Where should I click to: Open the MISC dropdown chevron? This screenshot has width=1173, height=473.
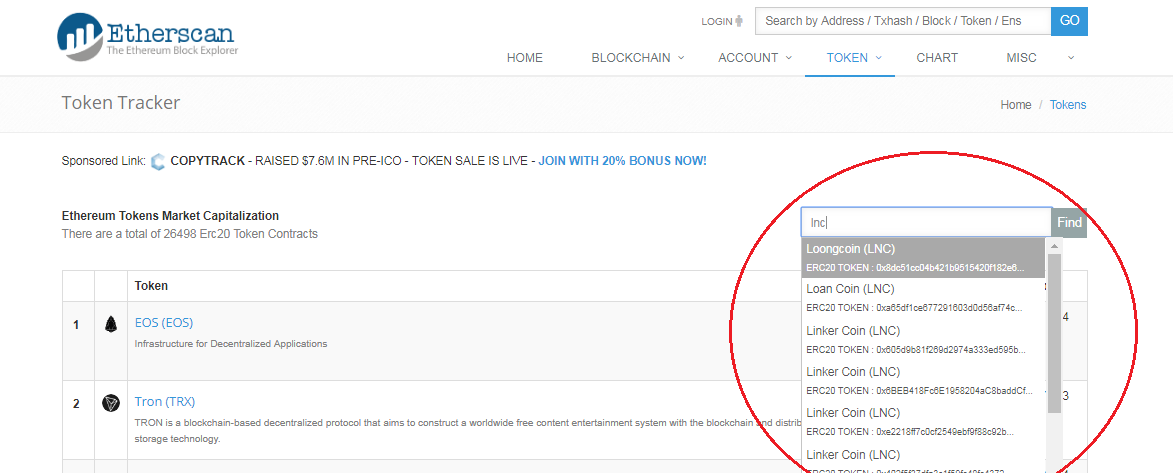click(x=1070, y=57)
